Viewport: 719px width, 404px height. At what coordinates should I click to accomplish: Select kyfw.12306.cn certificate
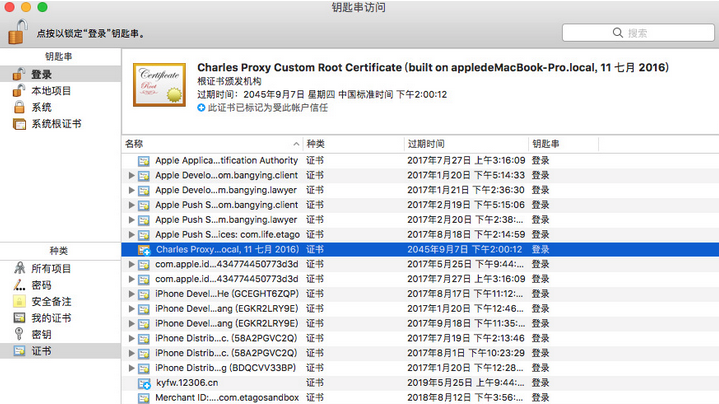[420, 382]
